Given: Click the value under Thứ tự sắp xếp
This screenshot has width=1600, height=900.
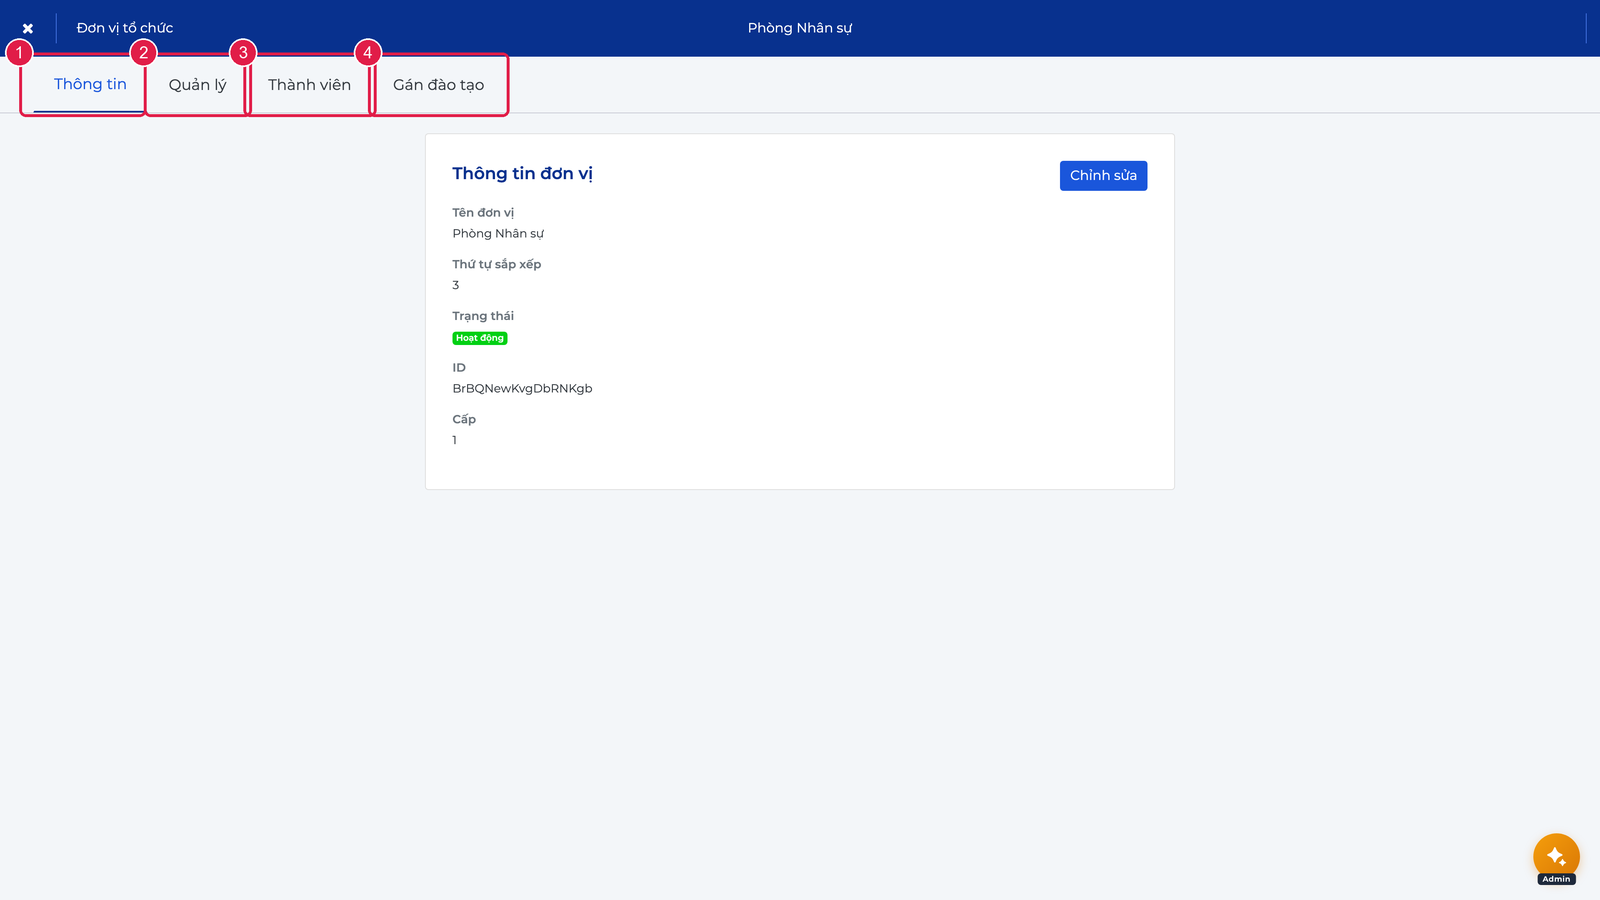Looking at the screenshot, I should (x=456, y=285).
